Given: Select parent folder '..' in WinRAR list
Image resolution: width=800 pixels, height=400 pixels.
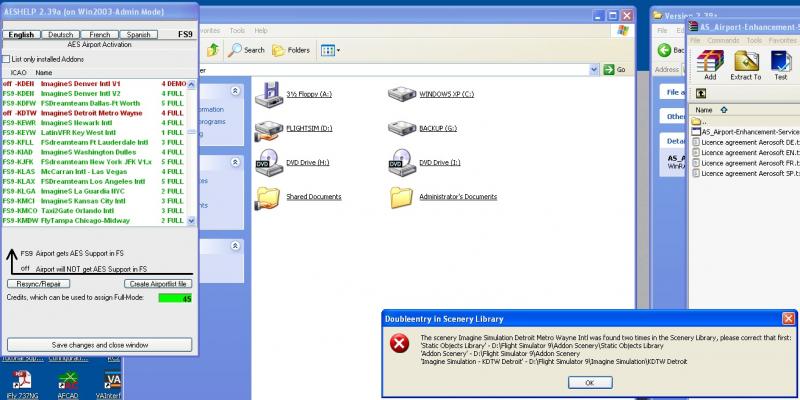Looking at the screenshot, I should pos(699,121).
